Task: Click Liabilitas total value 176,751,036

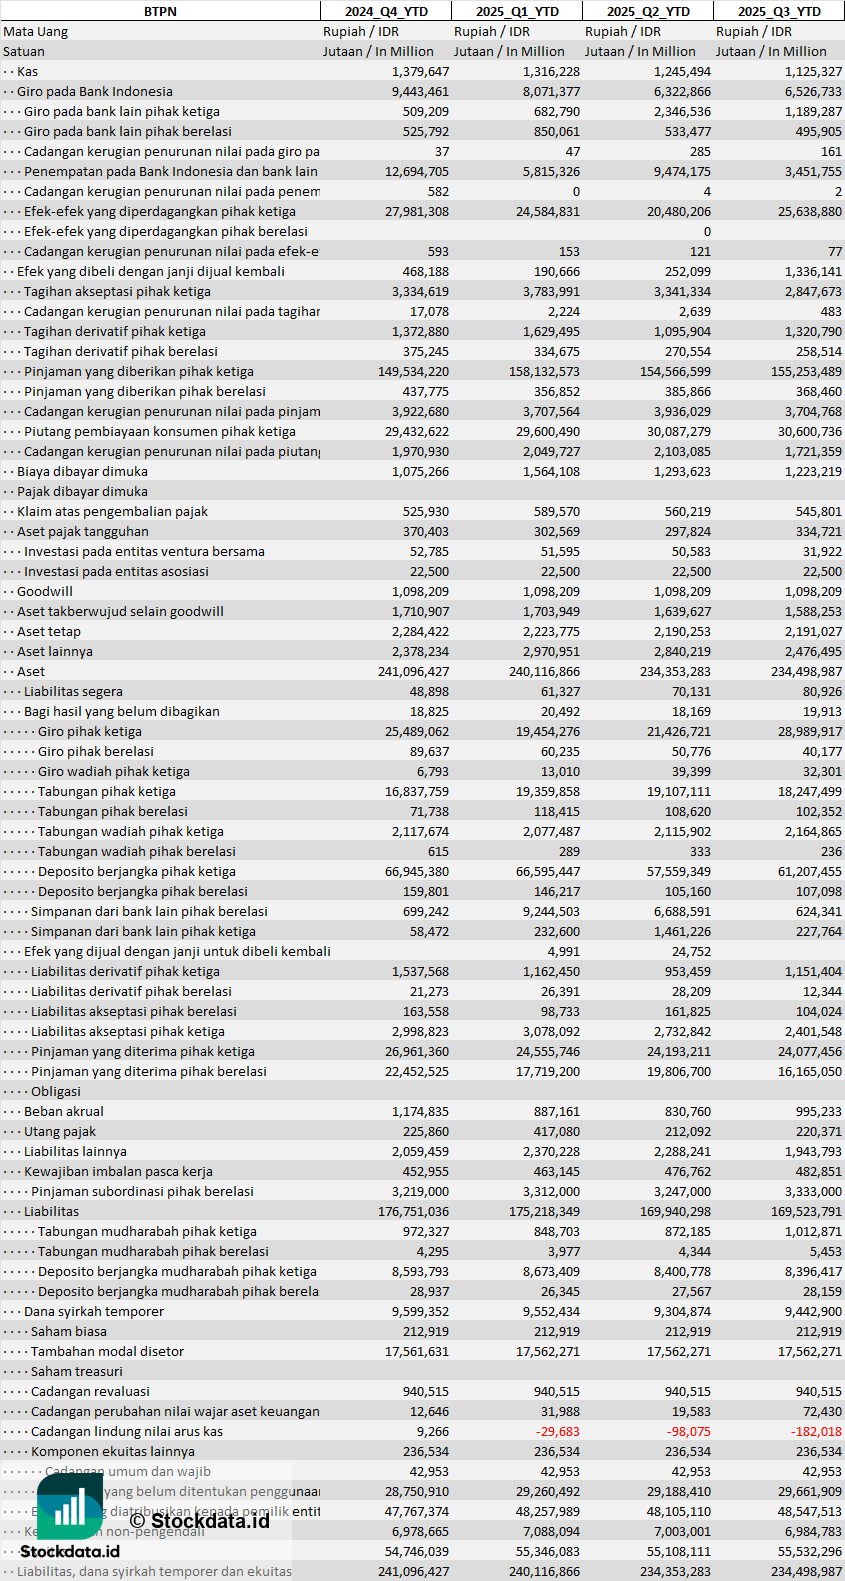Action: tap(414, 1211)
